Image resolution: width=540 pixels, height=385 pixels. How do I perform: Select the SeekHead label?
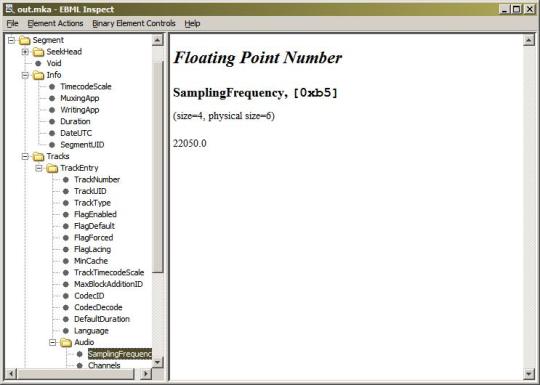64,52
